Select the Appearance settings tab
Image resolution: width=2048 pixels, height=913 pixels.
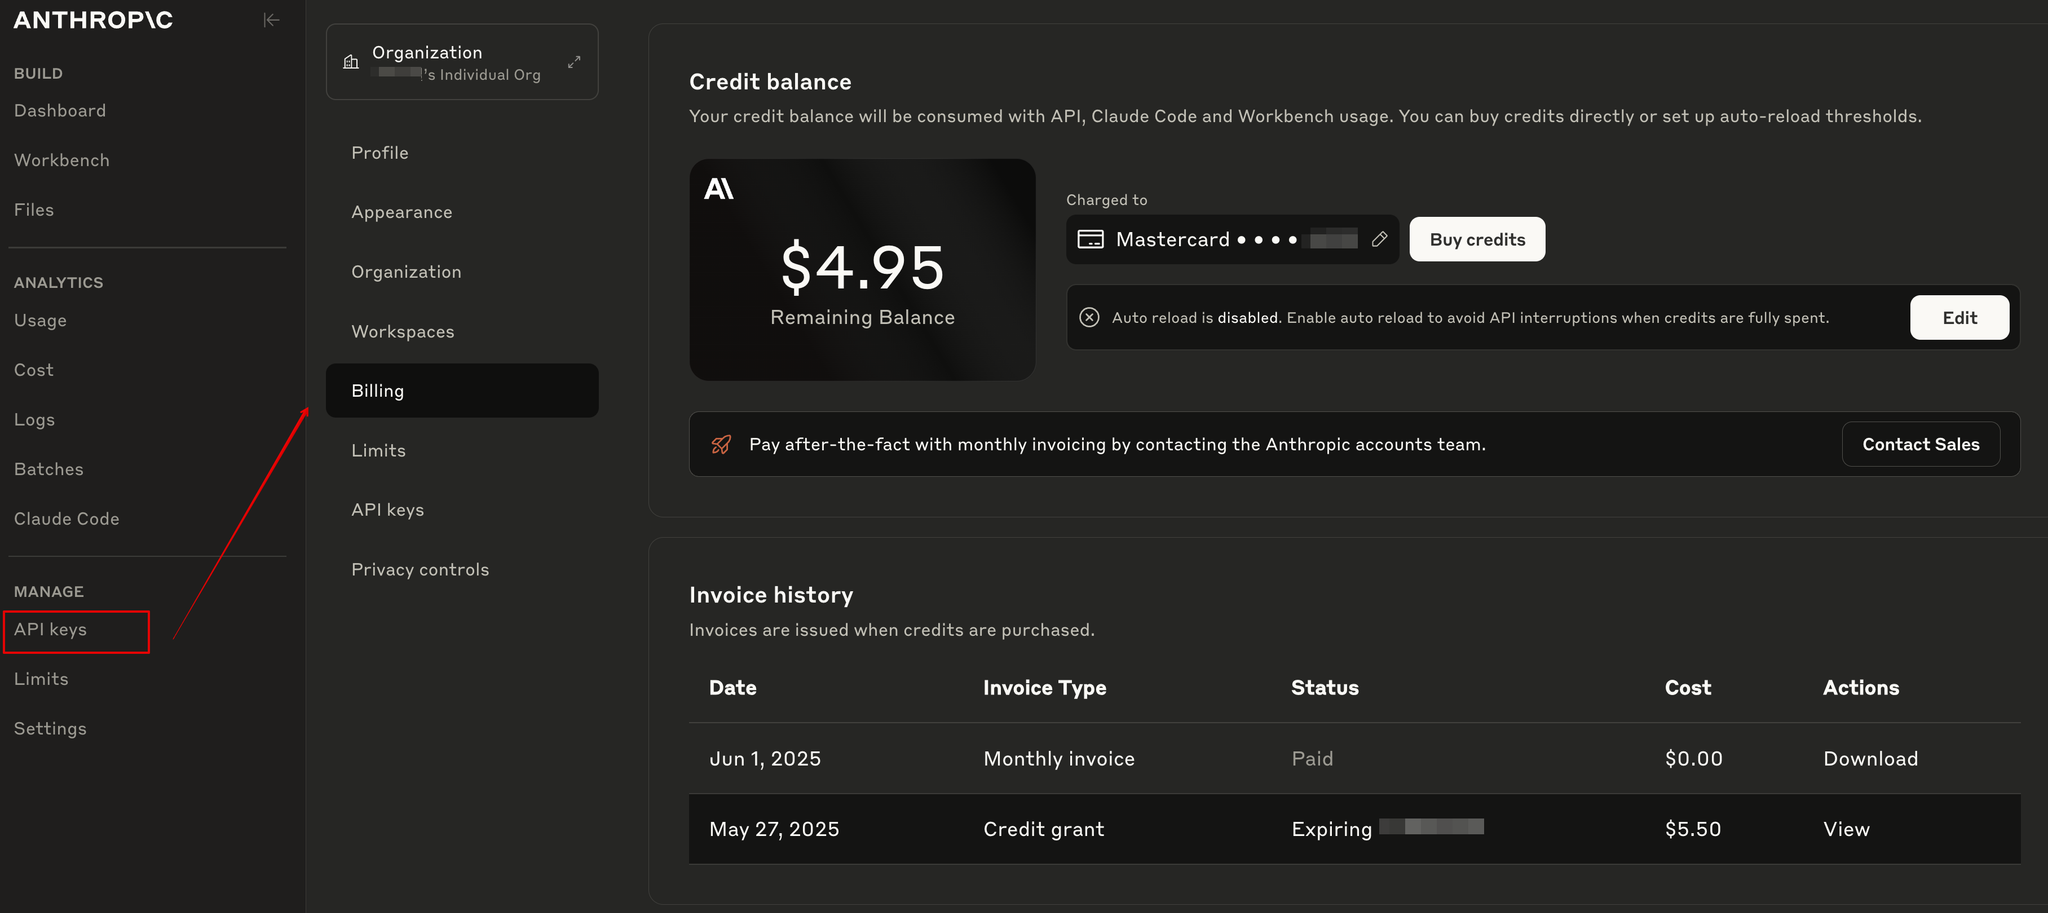point(462,212)
